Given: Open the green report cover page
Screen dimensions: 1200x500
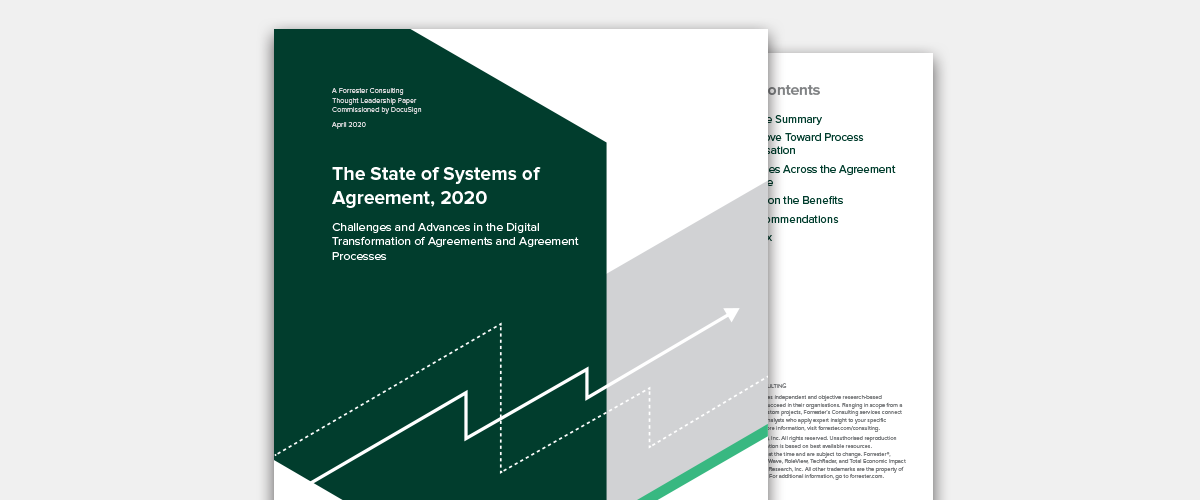Looking at the screenshot, I should 520,264.
